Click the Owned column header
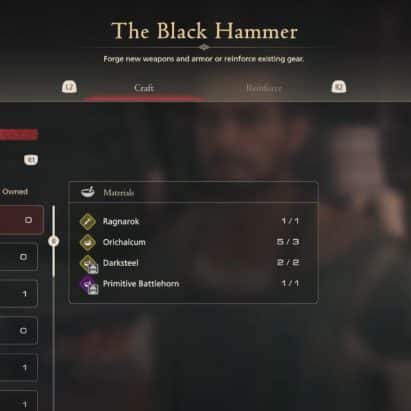 point(15,192)
